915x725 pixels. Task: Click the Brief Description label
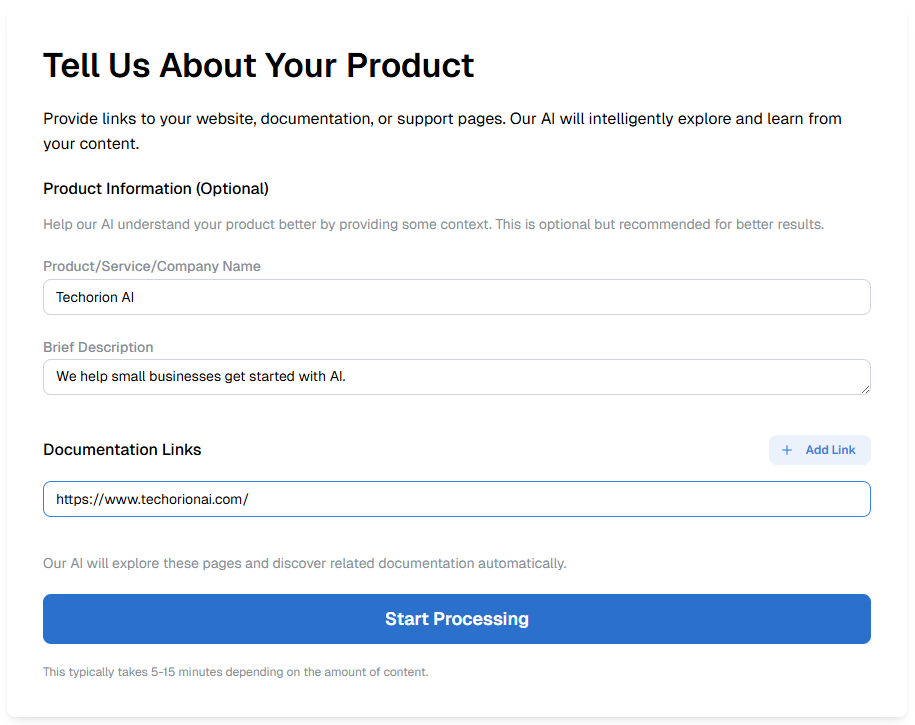point(98,347)
